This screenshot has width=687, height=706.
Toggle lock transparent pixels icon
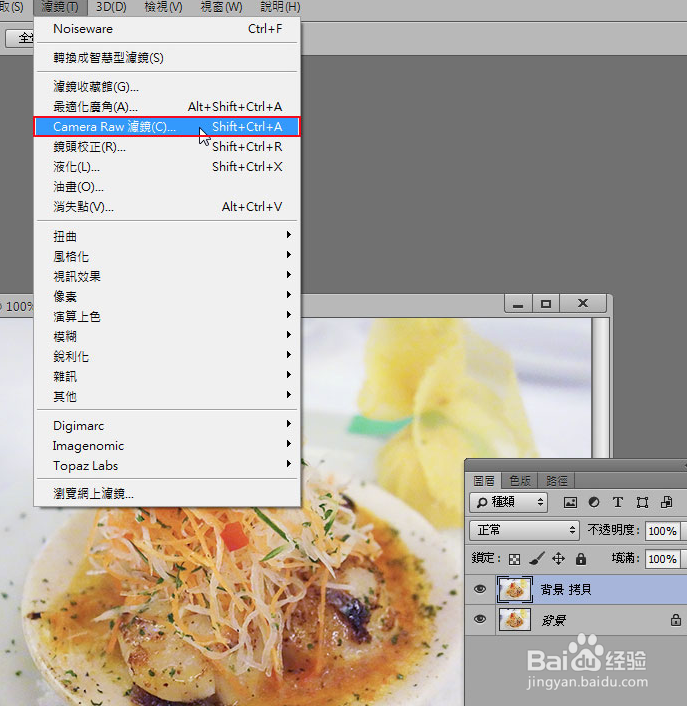click(514, 559)
